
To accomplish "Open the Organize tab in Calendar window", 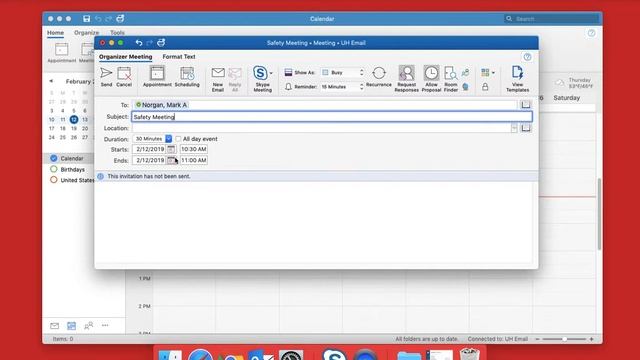I will coord(87,33).
